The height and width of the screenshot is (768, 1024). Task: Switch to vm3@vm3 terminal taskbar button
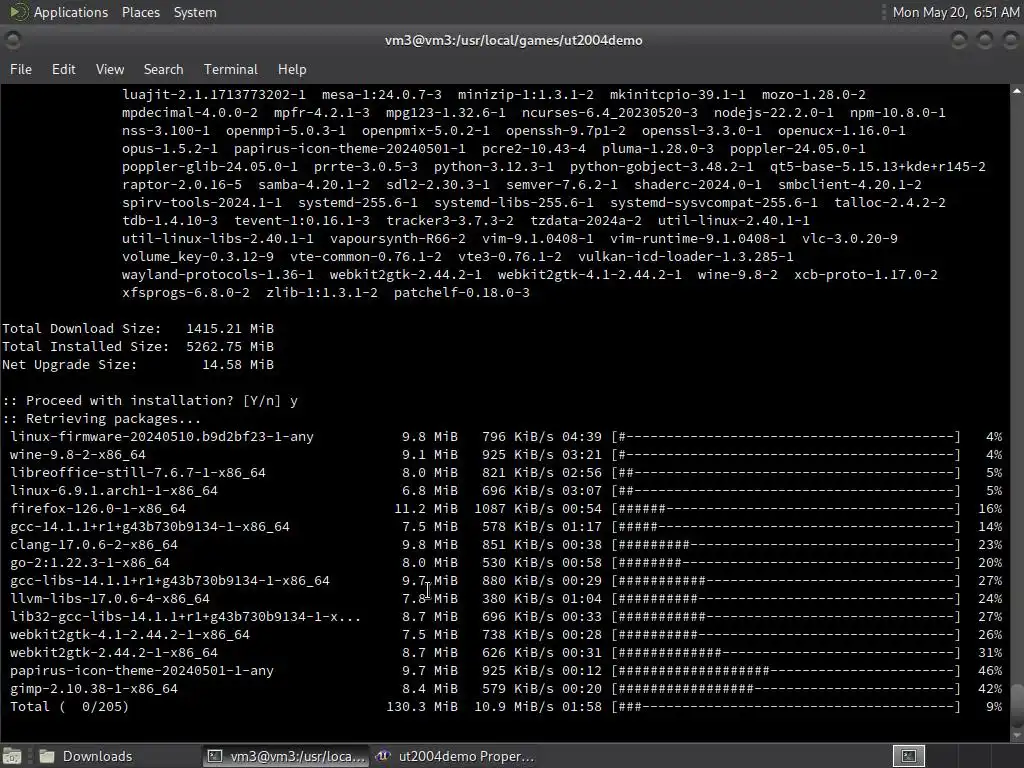click(286, 756)
